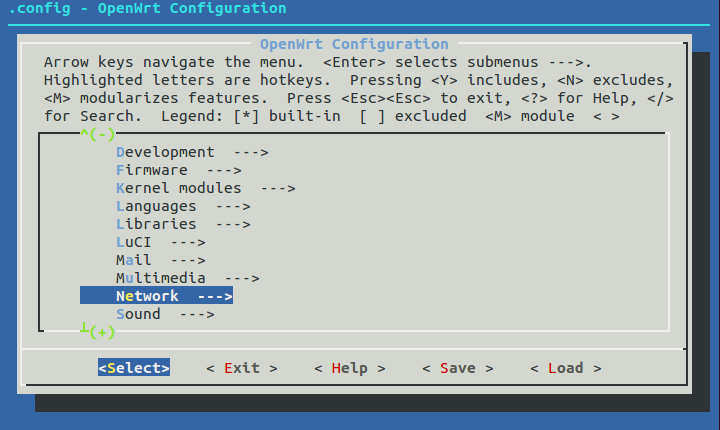Expand the Kernel modules arrow
Screen dimensions: 720x430
(278, 188)
